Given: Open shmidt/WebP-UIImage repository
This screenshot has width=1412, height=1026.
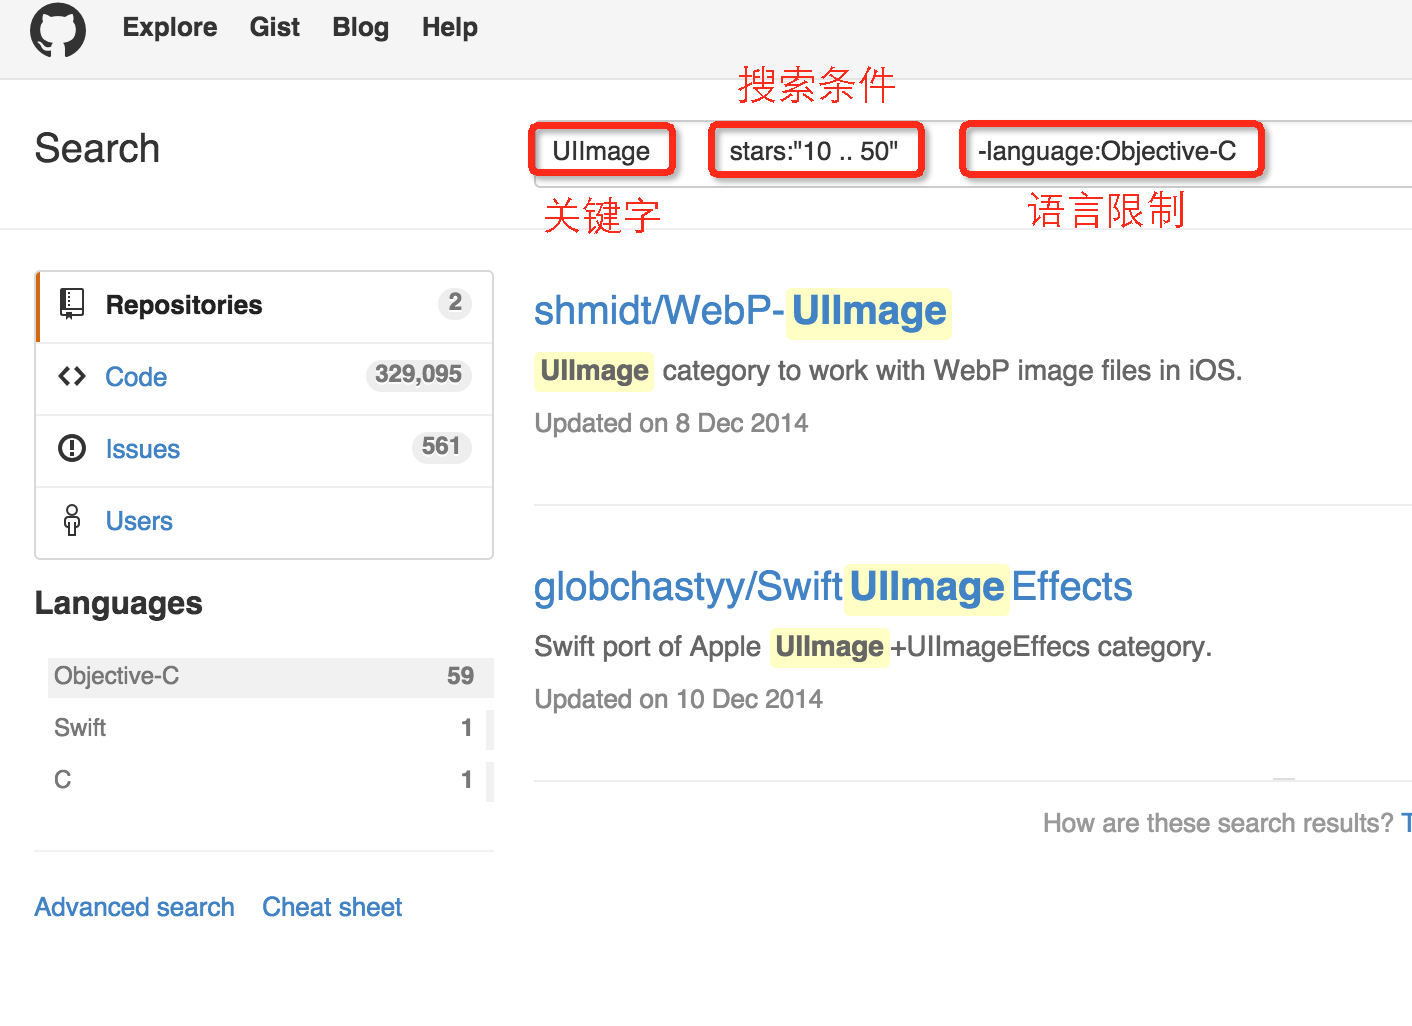Looking at the screenshot, I should pos(741,312).
